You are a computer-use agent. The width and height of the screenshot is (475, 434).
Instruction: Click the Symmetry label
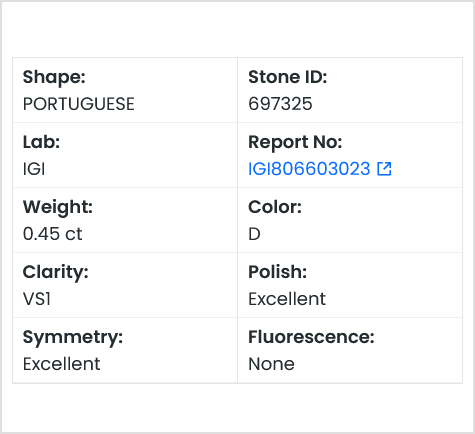pos(73,337)
